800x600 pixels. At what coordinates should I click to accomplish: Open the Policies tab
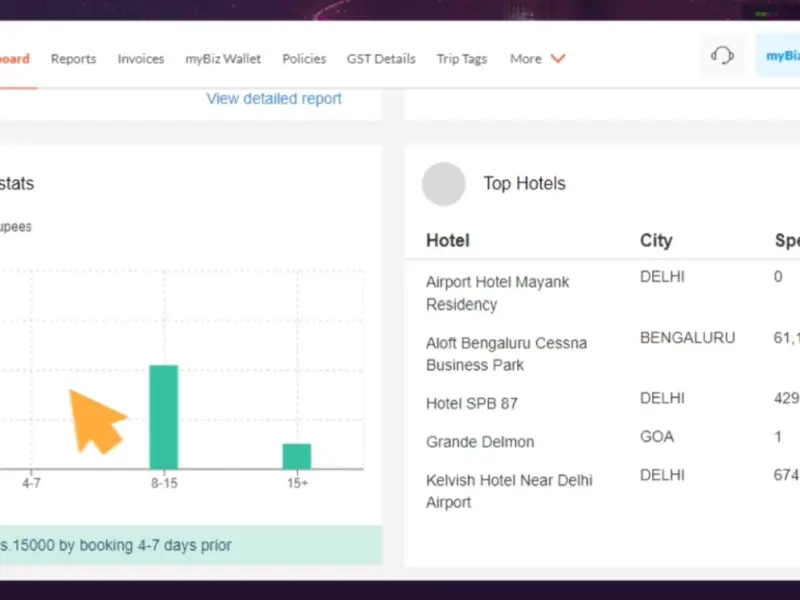coord(304,59)
